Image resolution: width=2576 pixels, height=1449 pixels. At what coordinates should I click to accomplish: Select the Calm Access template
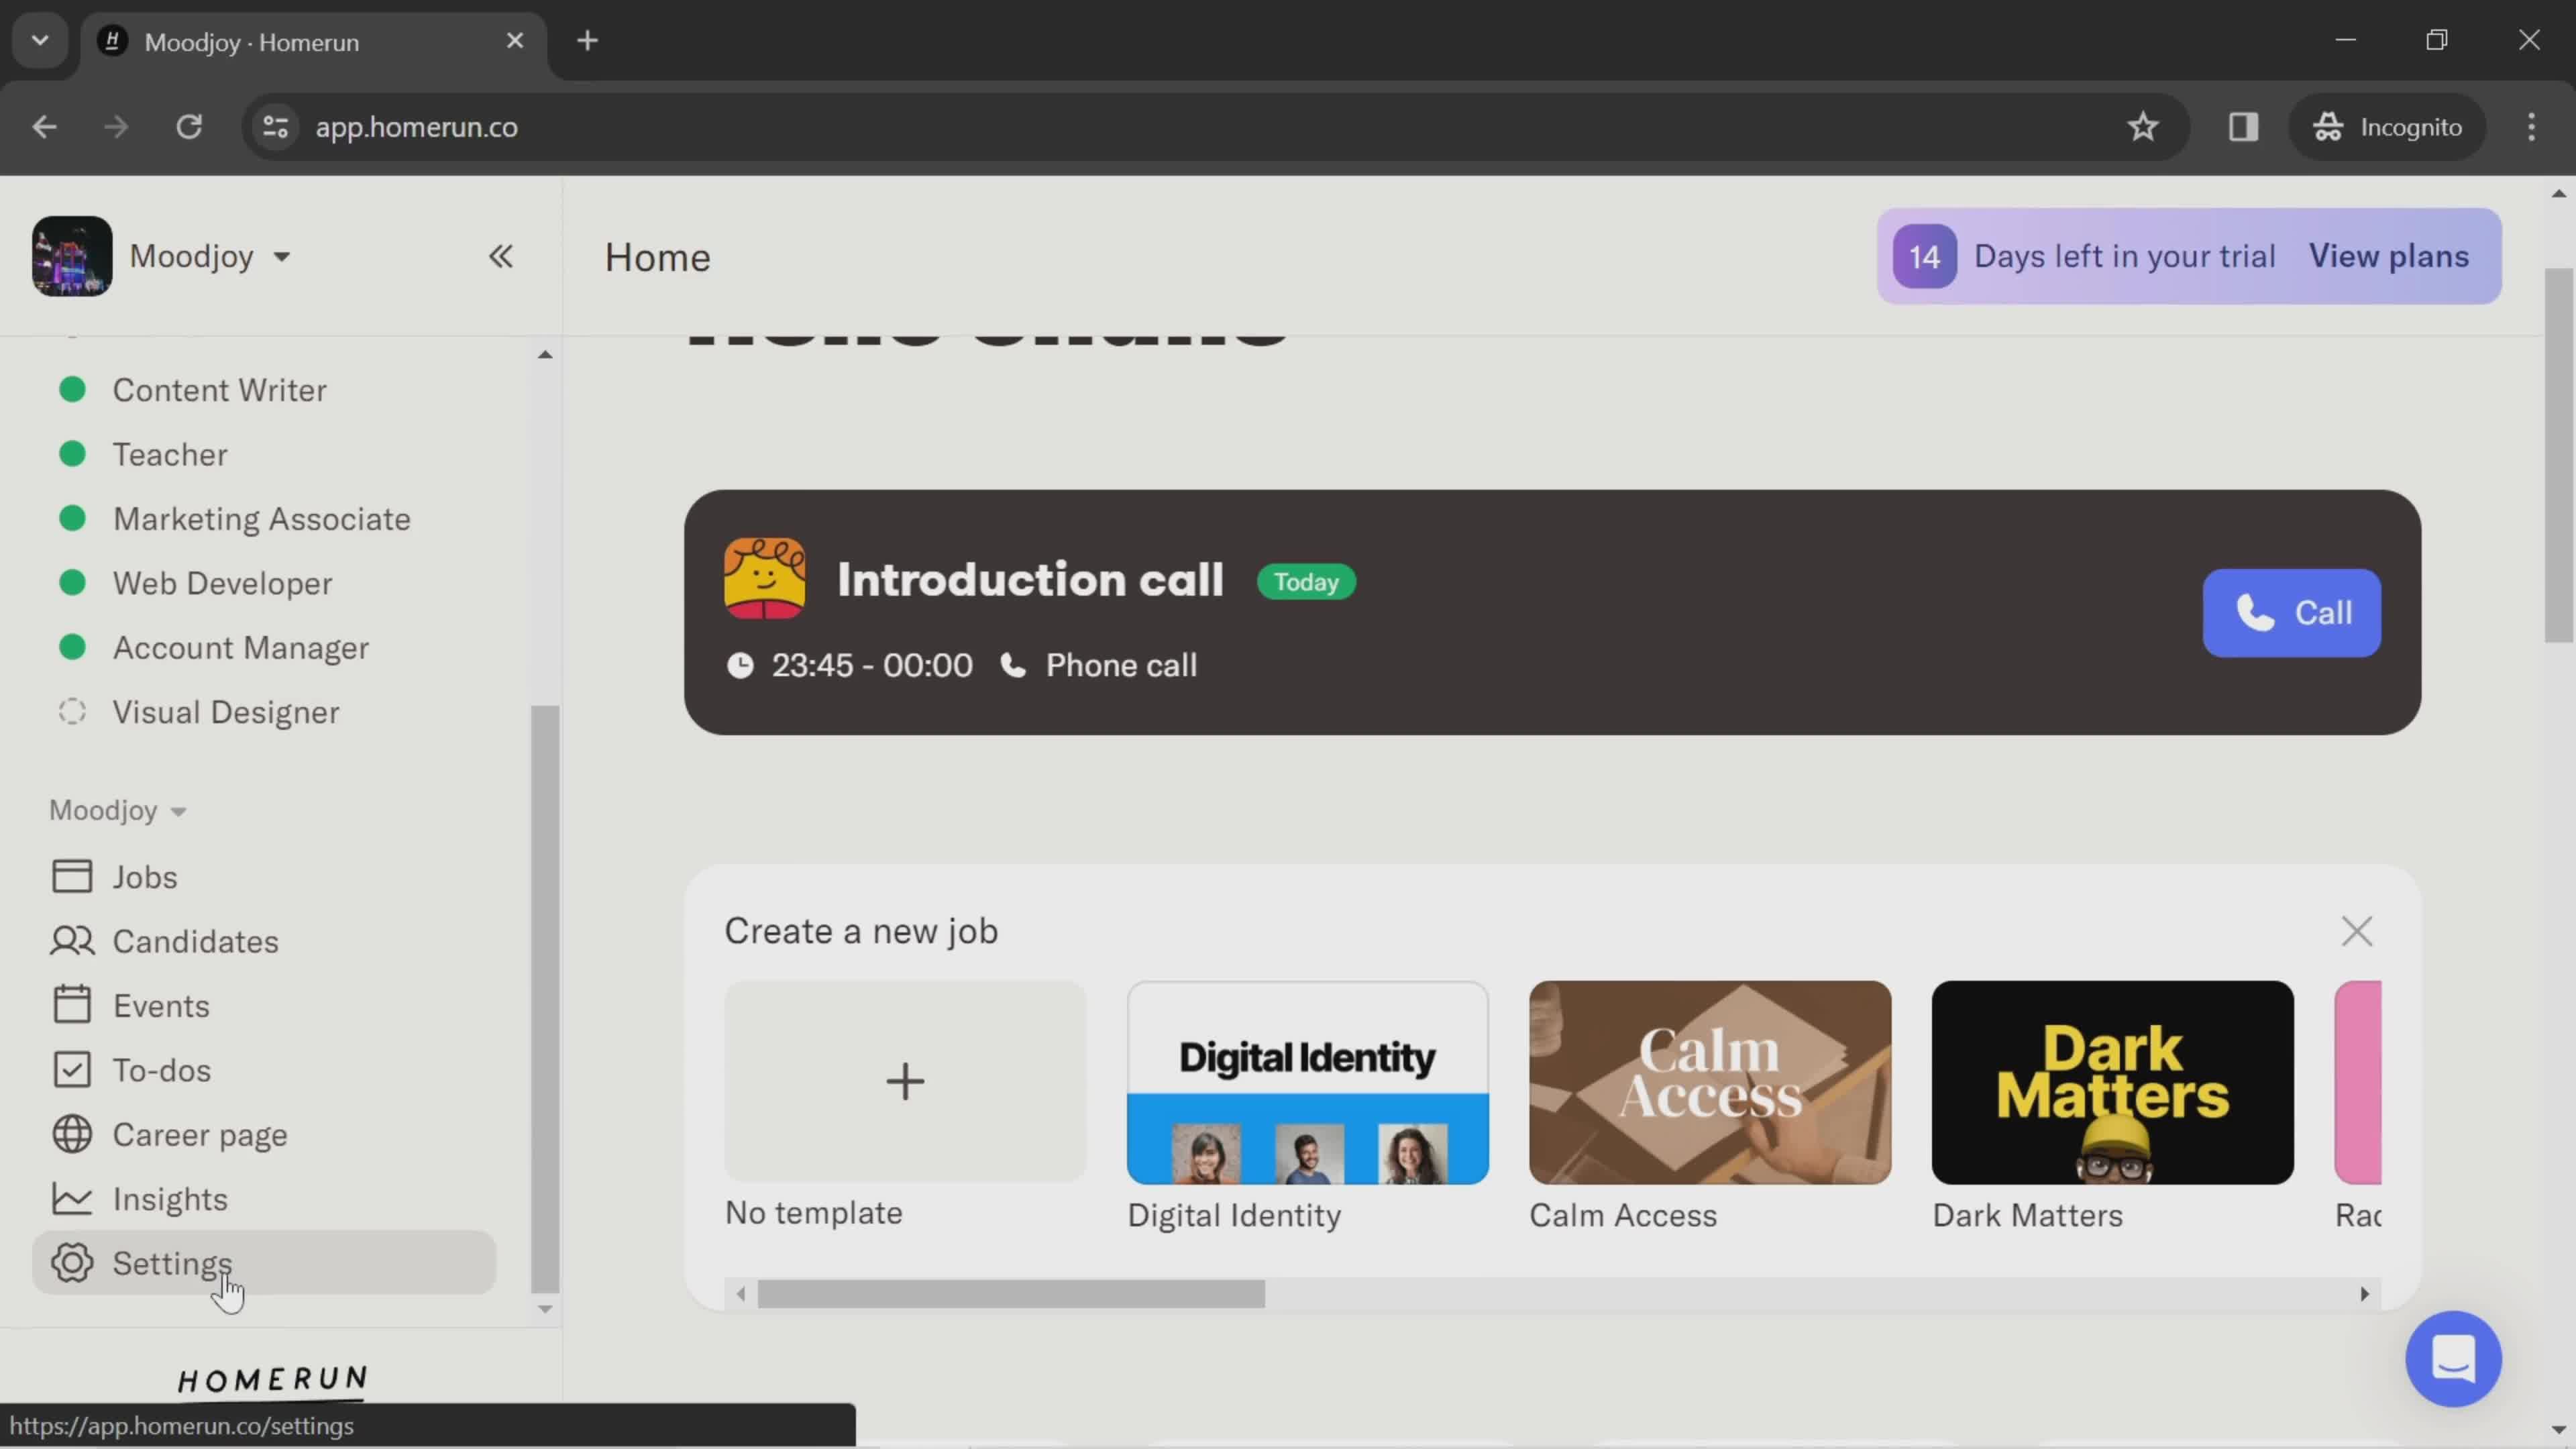point(1709,1083)
